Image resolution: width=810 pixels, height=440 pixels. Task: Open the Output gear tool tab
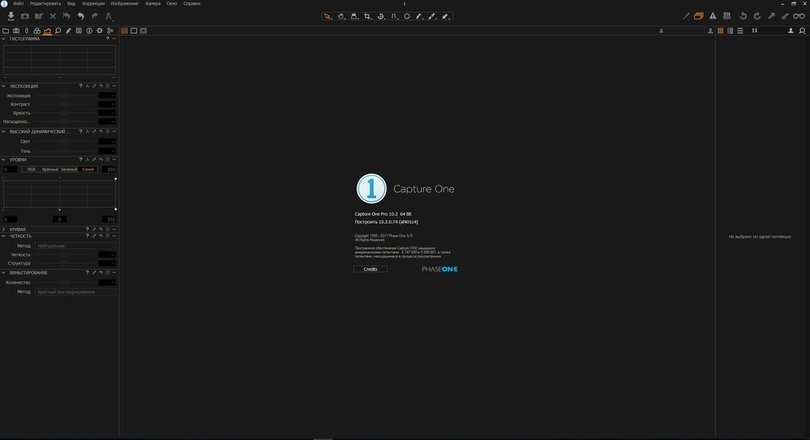pyautogui.click(x=100, y=31)
